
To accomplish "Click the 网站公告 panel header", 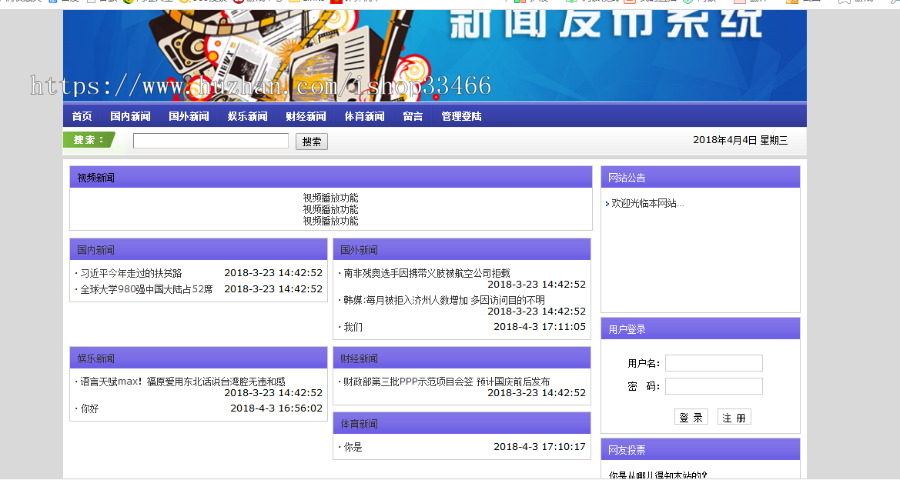I will tap(700, 177).
